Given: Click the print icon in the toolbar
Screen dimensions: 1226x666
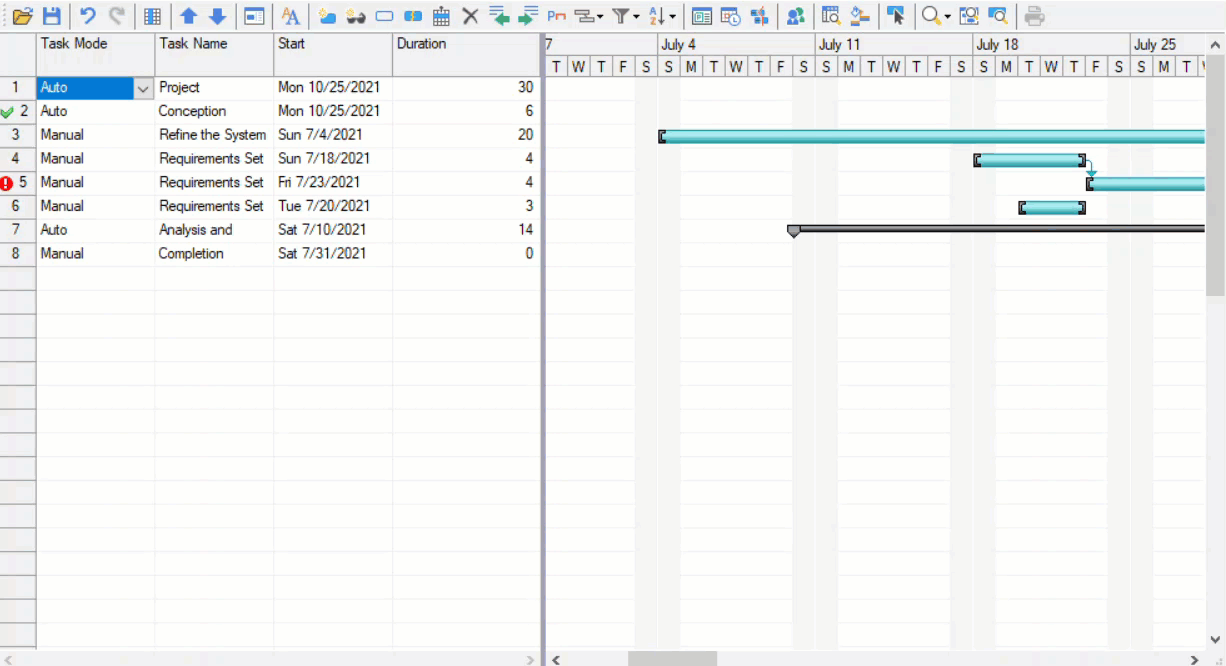Looking at the screenshot, I should [1035, 16].
